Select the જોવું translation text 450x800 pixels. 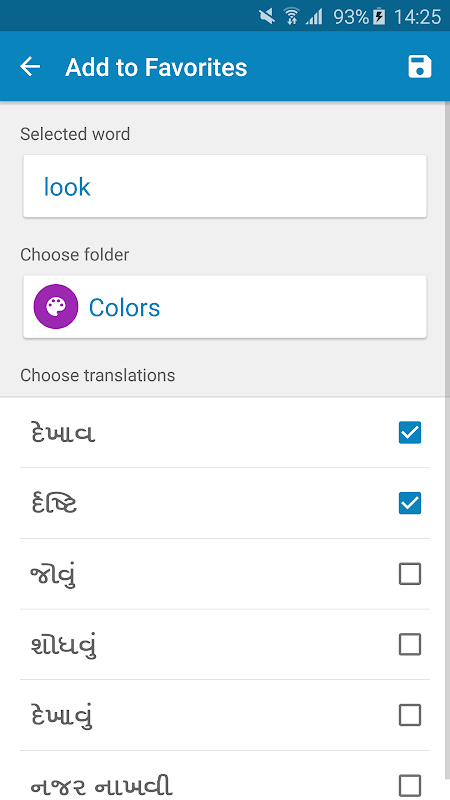point(54,575)
